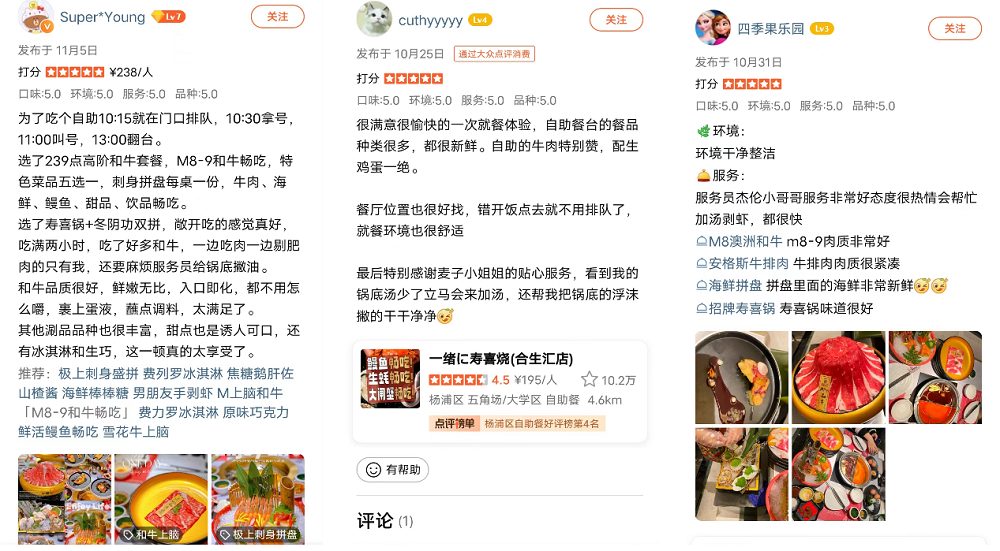Open the 一绪に寿喜烧(合生汇店) restaurant card

pos(500,392)
